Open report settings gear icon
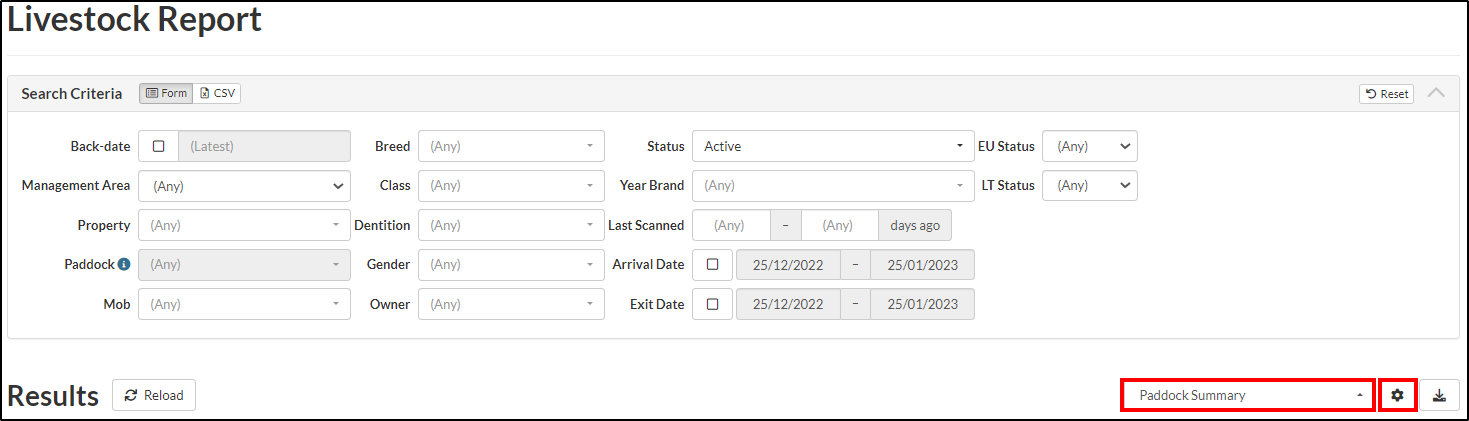The width and height of the screenshot is (1469, 421). pyautogui.click(x=1397, y=395)
